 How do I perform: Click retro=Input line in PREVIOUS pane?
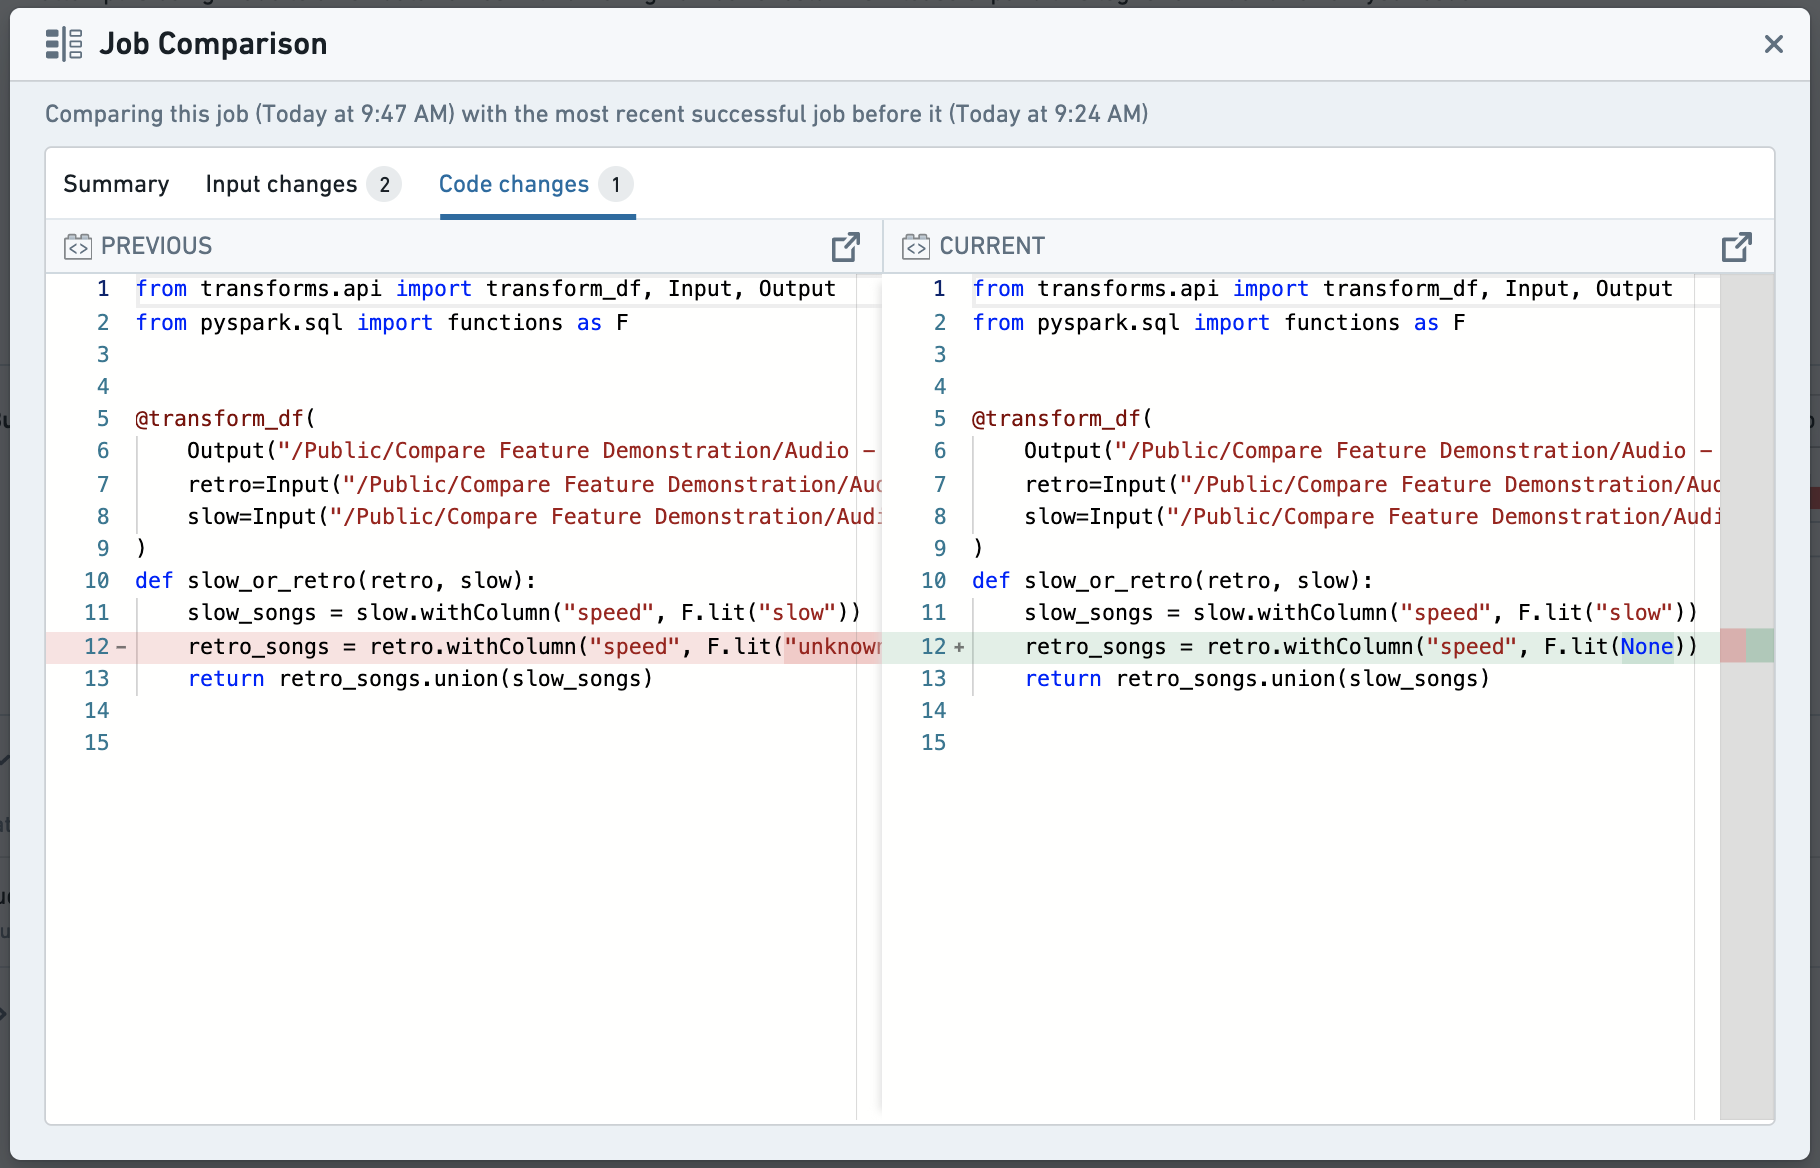[535, 484]
